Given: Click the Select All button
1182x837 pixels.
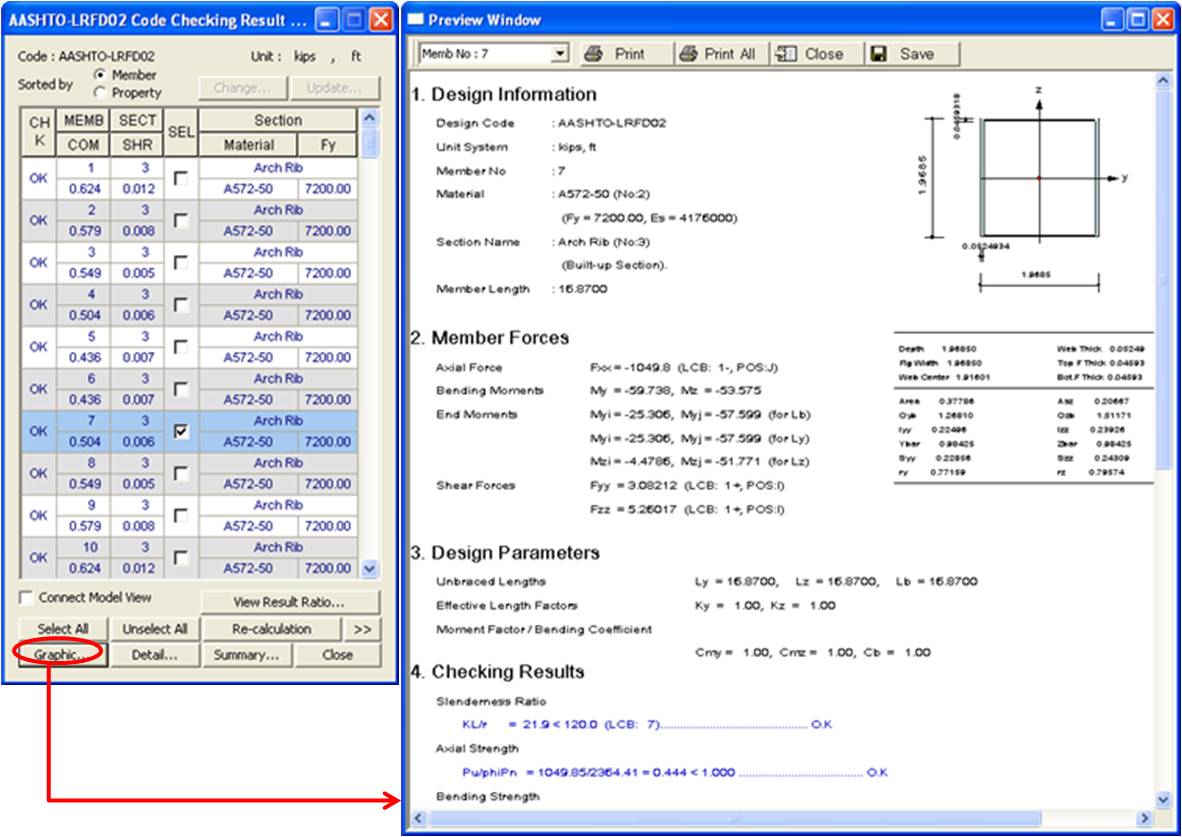Looking at the screenshot, I should coord(61,629).
